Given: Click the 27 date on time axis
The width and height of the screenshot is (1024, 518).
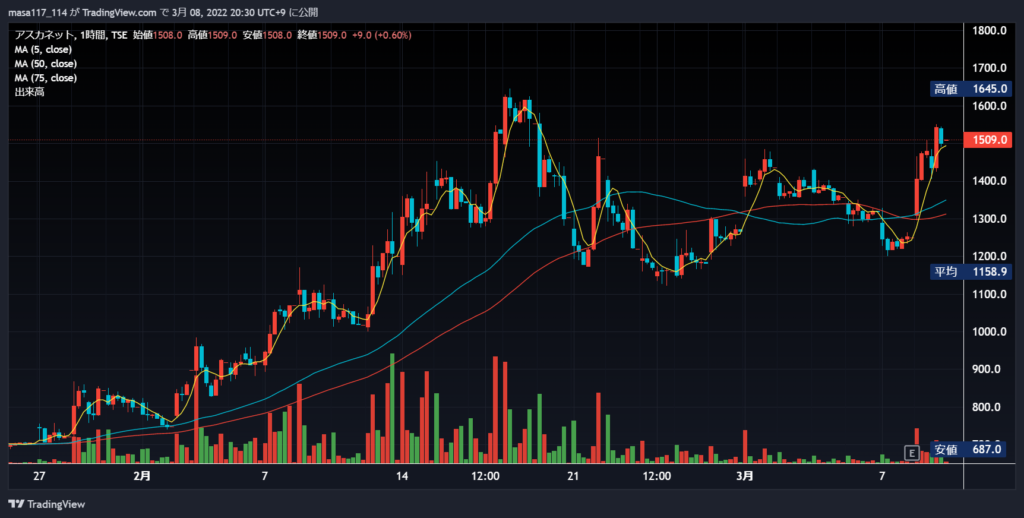Looking at the screenshot, I should pyautogui.click(x=39, y=476).
